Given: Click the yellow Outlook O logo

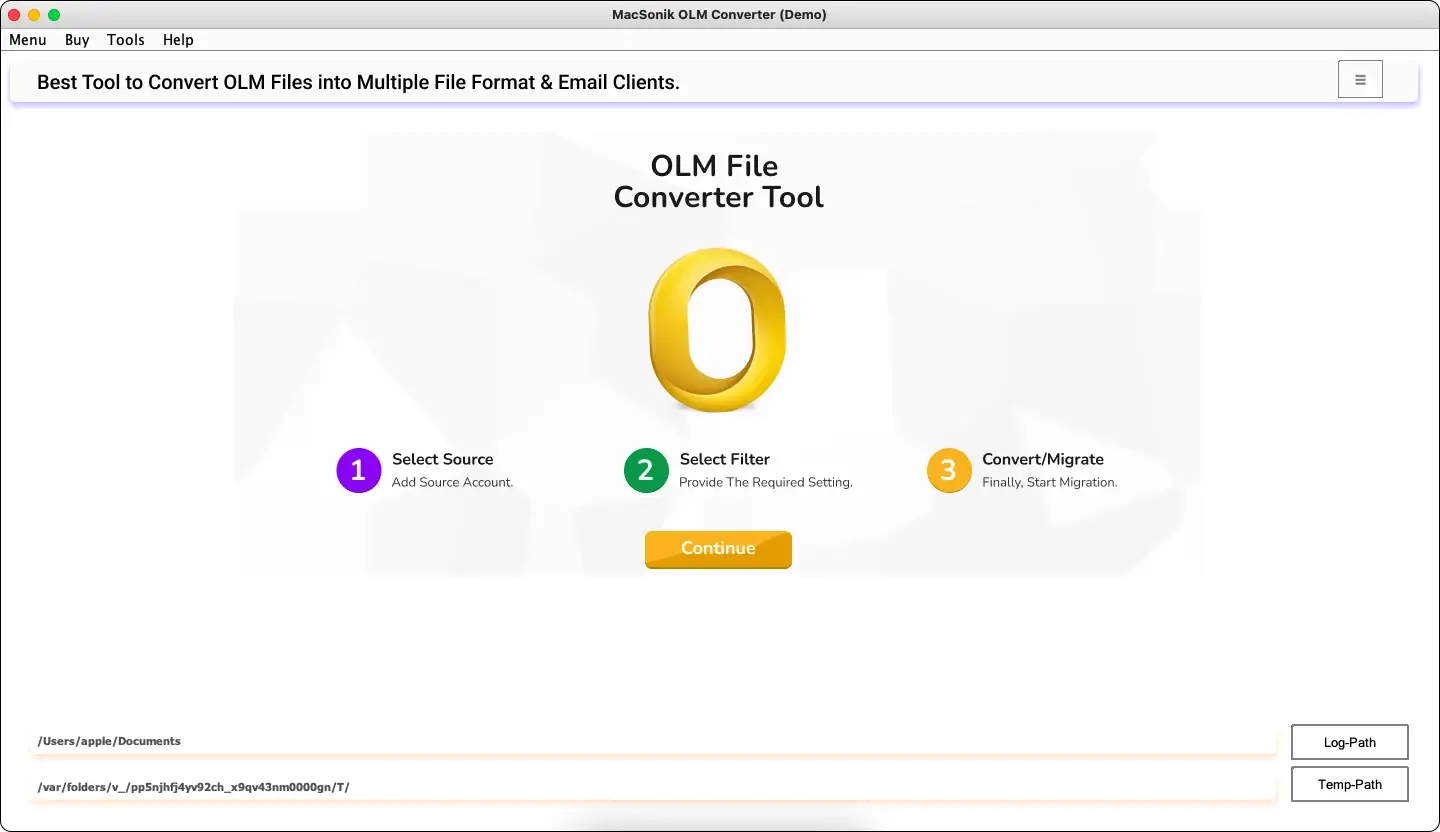Looking at the screenshot, I should pyautogui.click(x=717, y=330).
